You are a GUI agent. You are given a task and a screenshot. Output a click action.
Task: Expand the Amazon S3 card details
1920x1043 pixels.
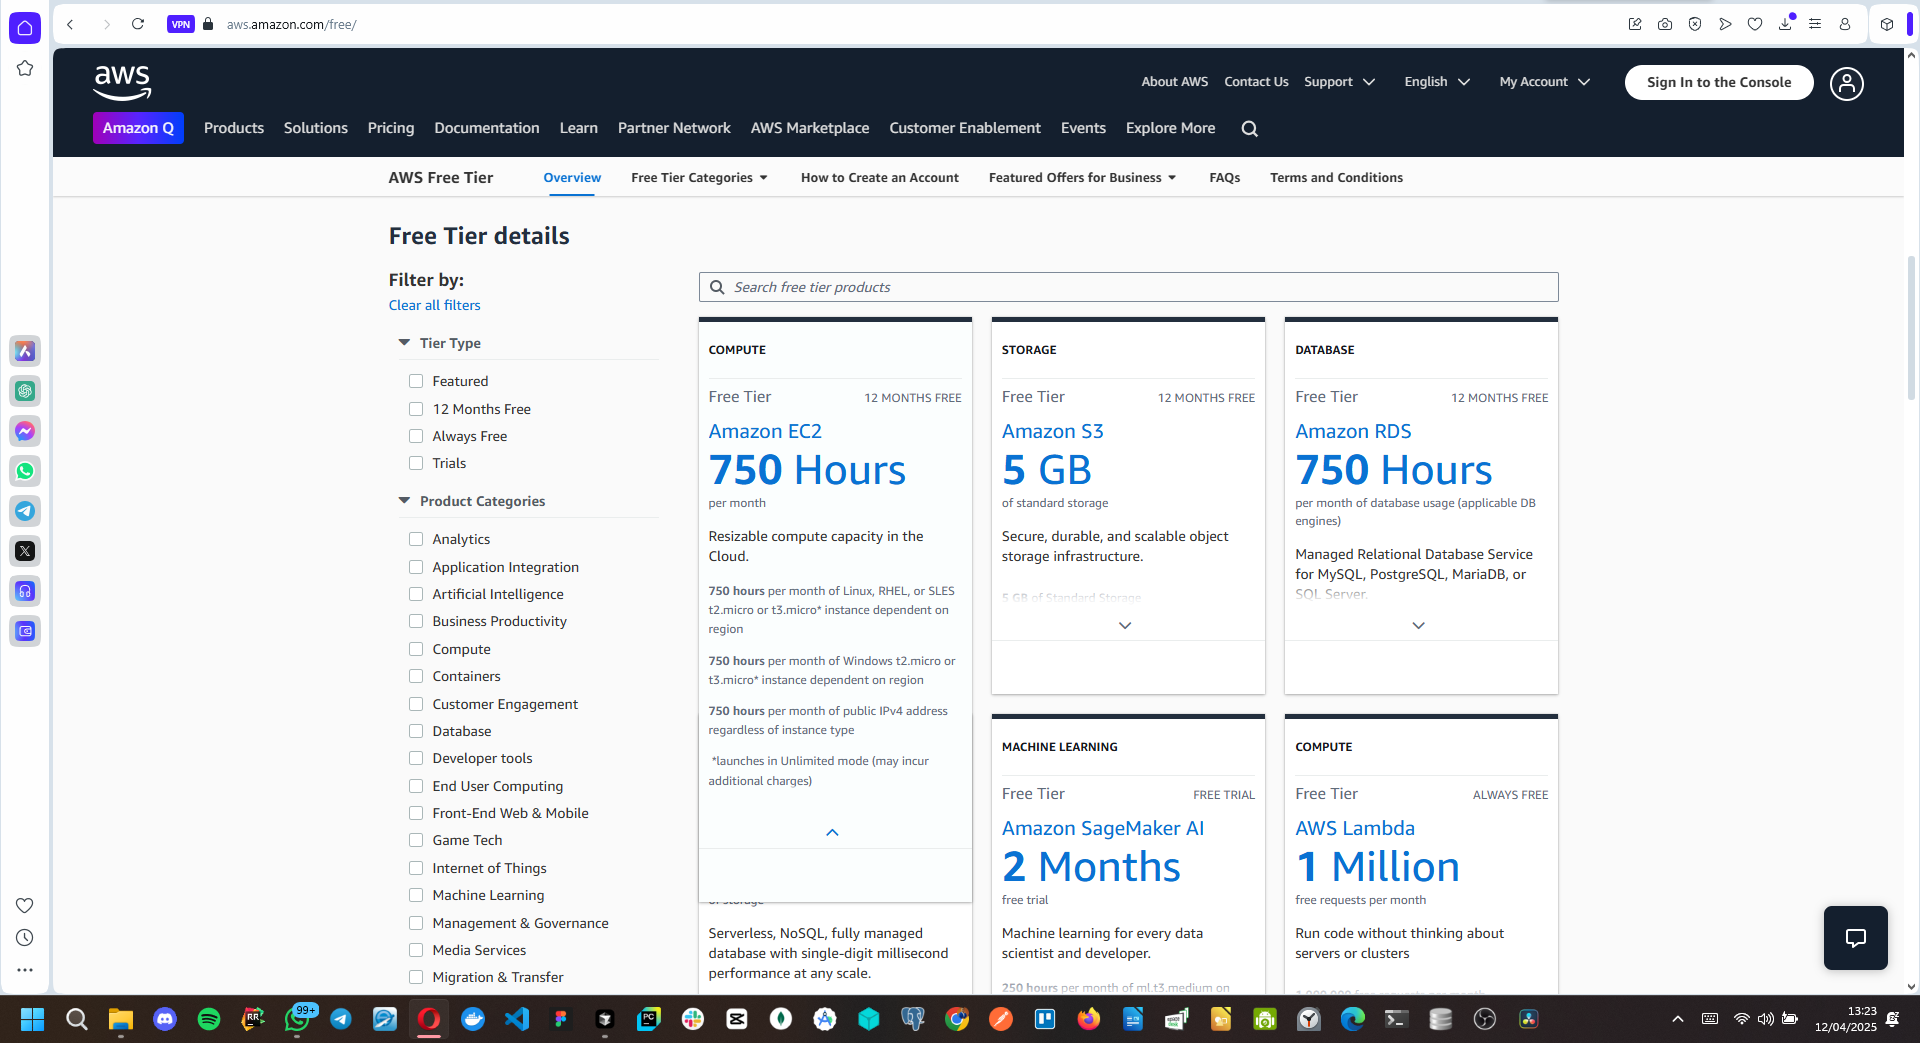(x=1125, y=625)
